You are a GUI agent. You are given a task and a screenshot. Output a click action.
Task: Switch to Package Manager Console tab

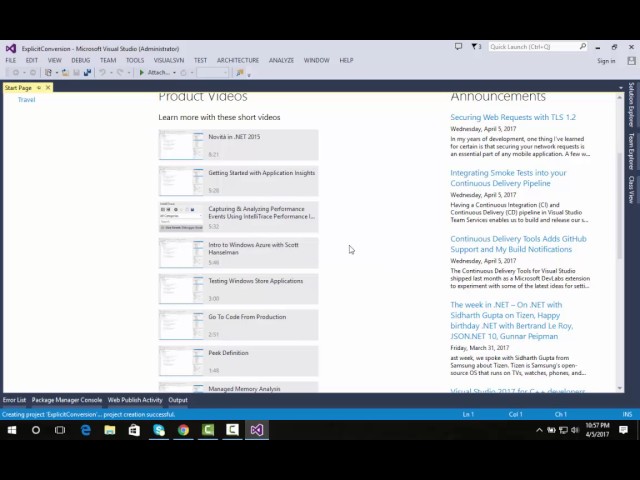(67, 400)
